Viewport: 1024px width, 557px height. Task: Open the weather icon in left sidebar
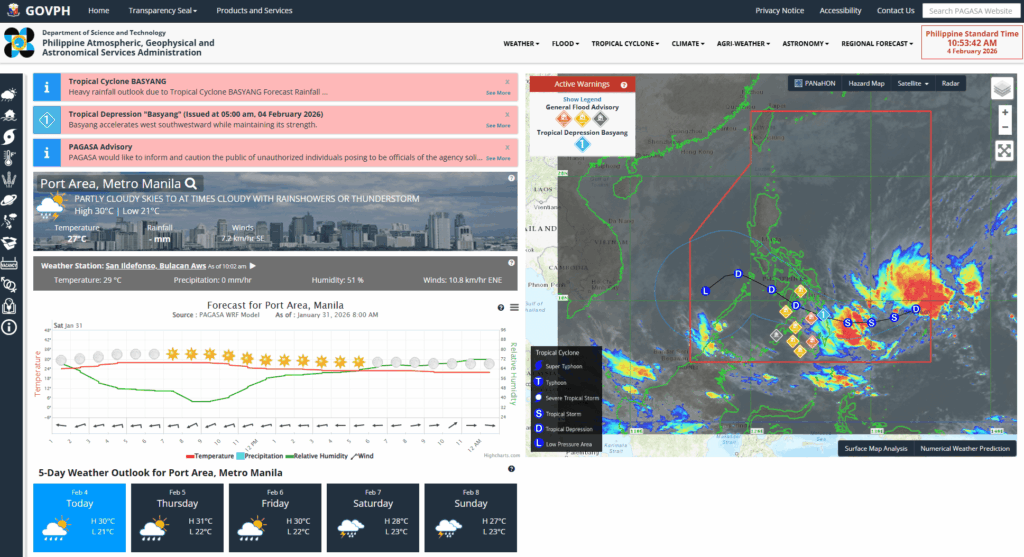click(x=9, y=94)
